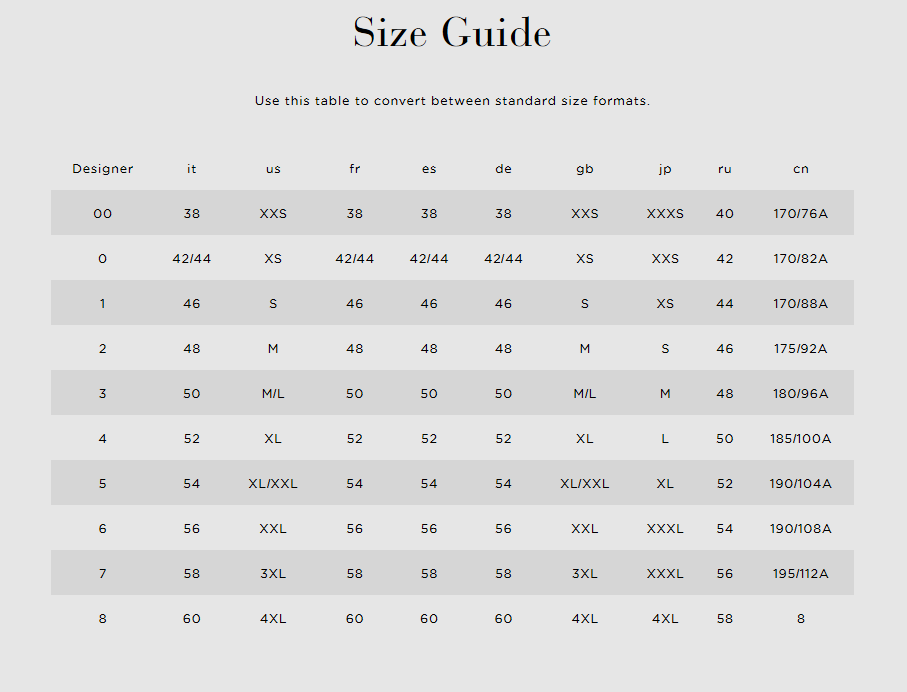Select the 4XL cell in jp column
This screenshot has width=907, height=692.
click(665, 619)
